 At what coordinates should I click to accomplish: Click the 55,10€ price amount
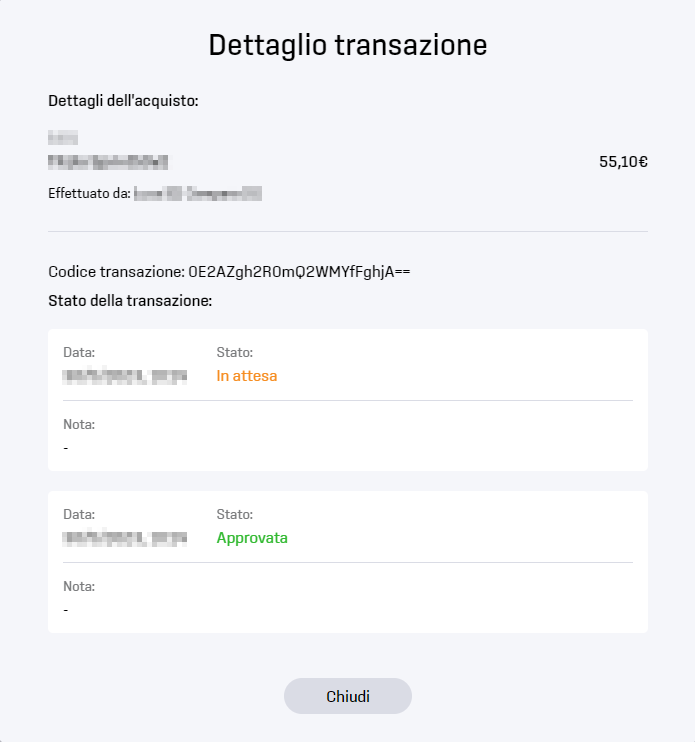[x=623, y=162]
